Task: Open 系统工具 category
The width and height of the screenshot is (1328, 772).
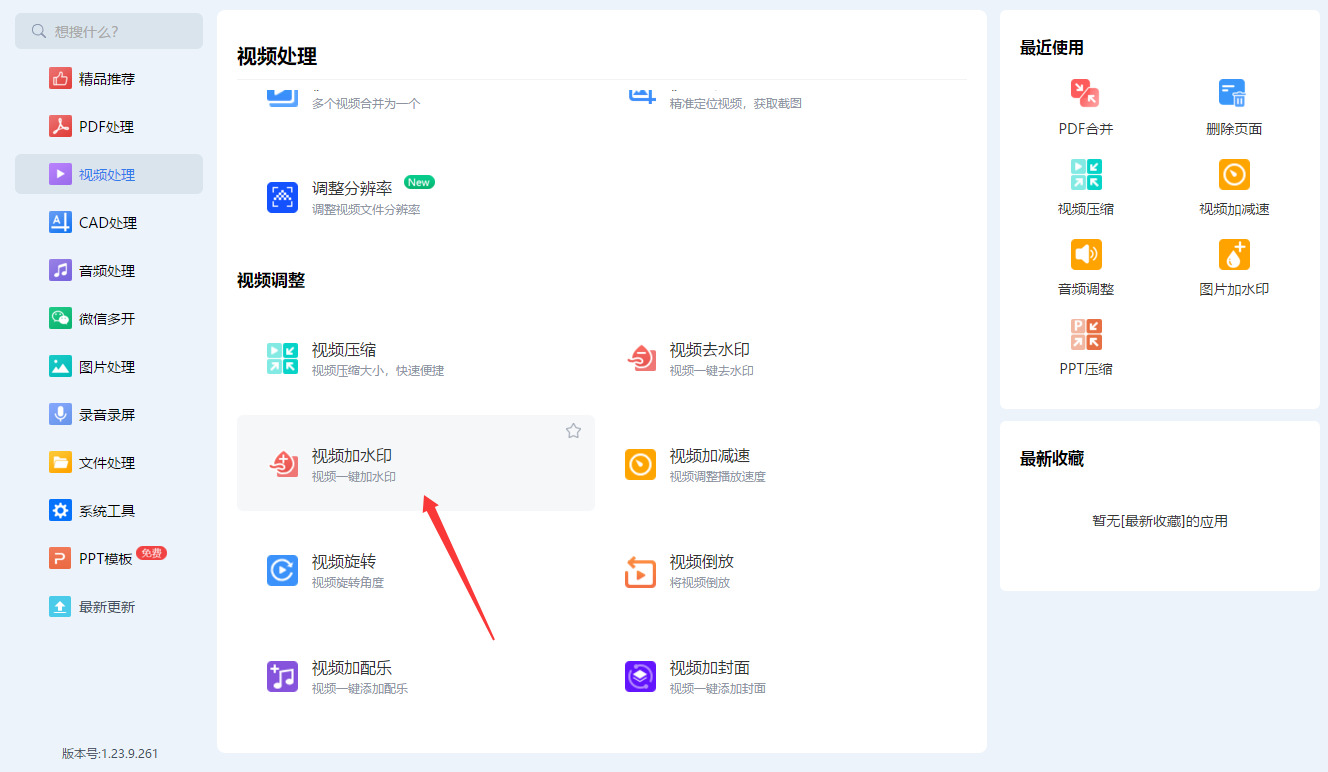Action: point(109,511)
